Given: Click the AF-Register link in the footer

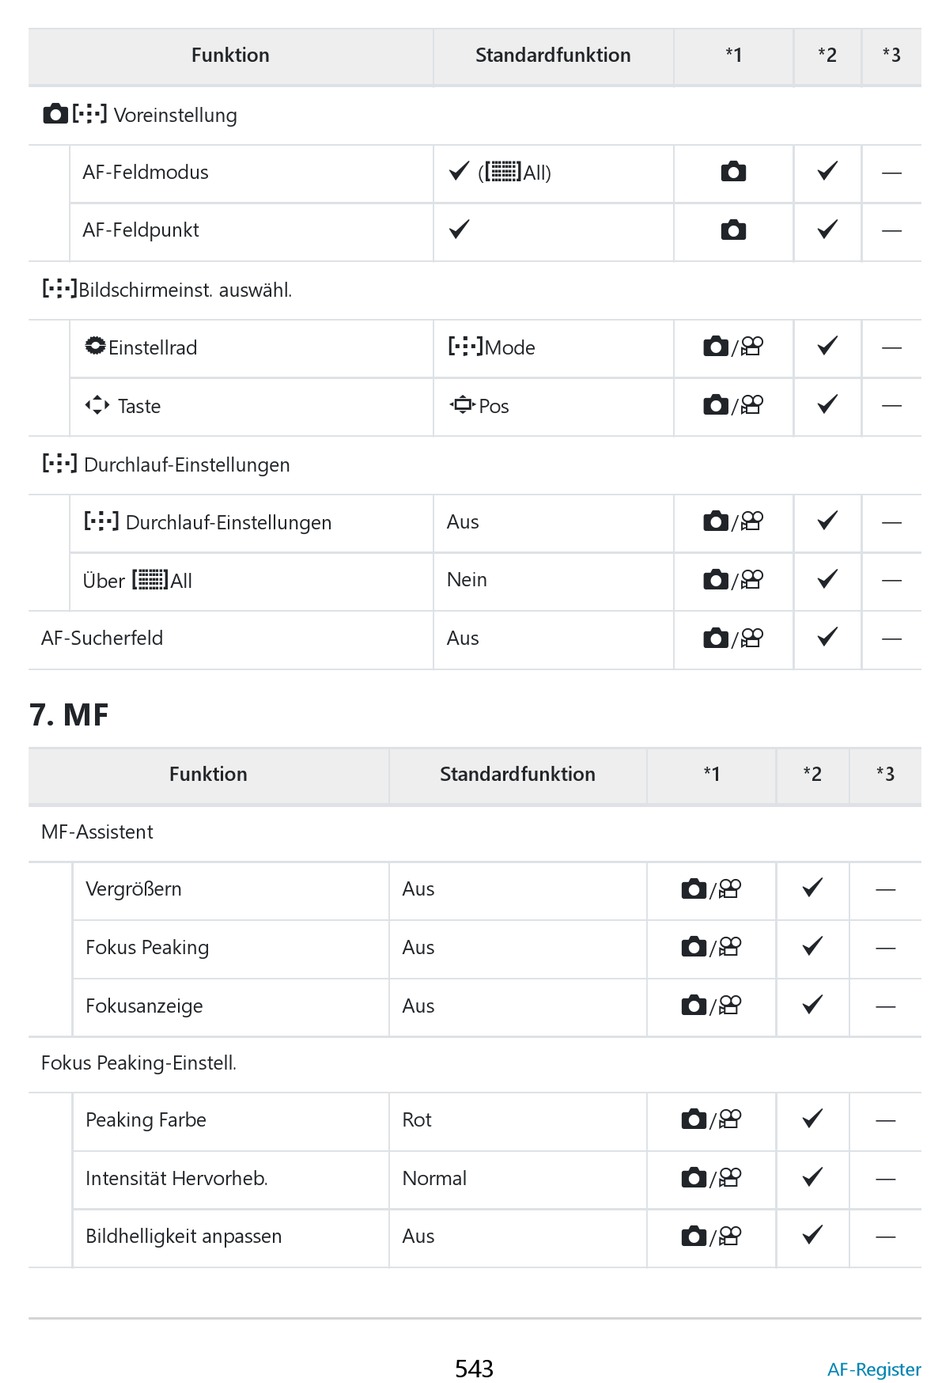Looking at the screenshot, I should (873, 1369).
